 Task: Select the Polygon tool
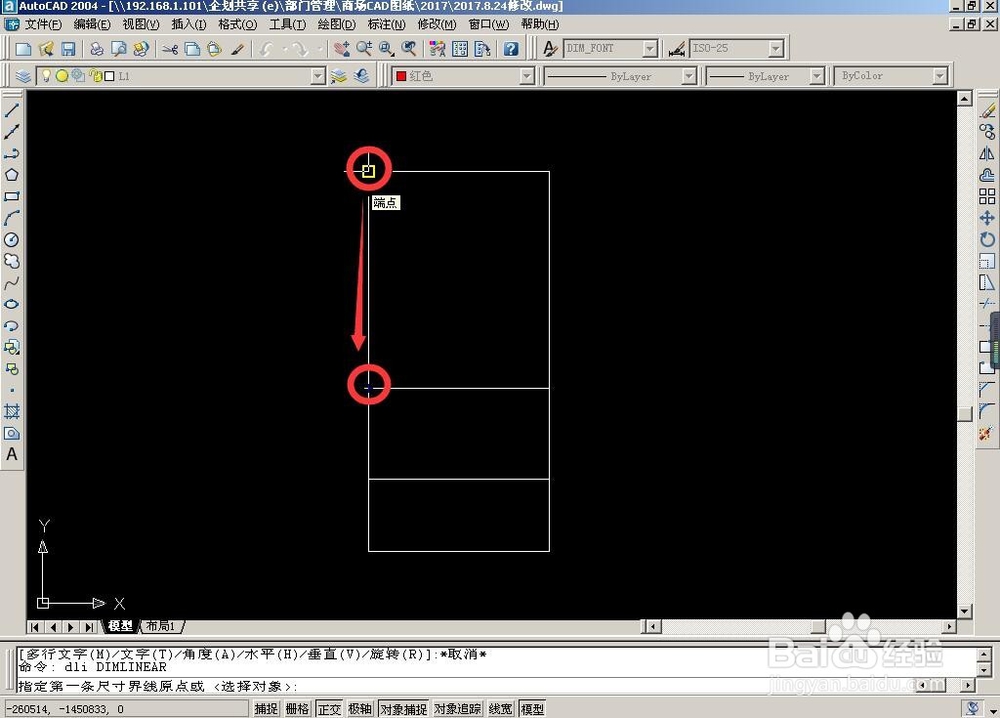(x=11, y=175)
